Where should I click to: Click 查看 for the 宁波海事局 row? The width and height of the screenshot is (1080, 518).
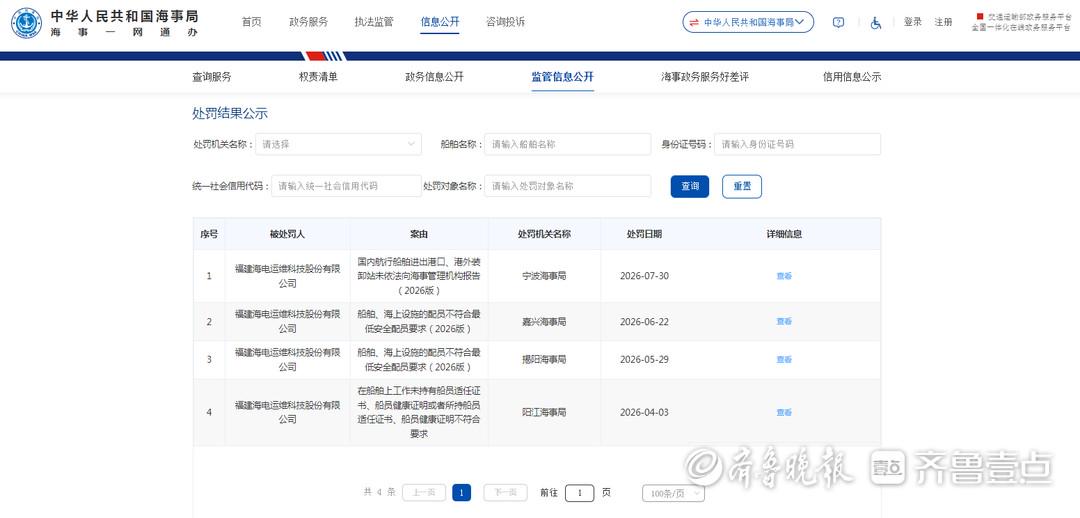(784, 276)
